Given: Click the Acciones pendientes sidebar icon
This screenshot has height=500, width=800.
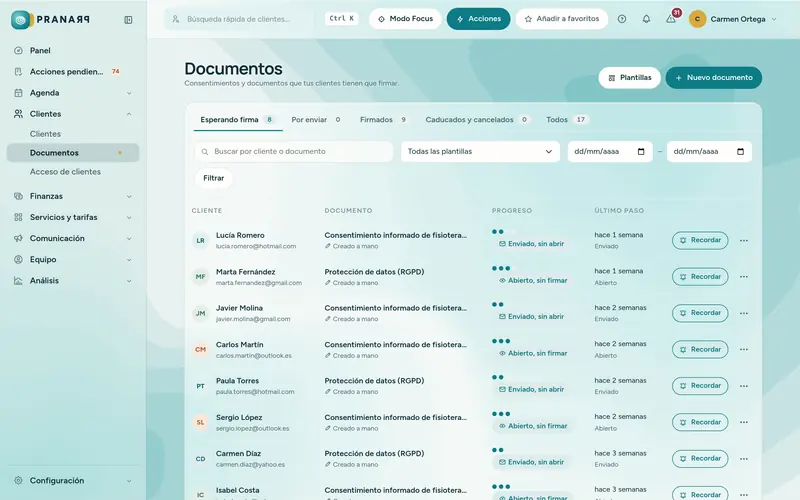Looking at the screenshot, I should tap(18, 71).
